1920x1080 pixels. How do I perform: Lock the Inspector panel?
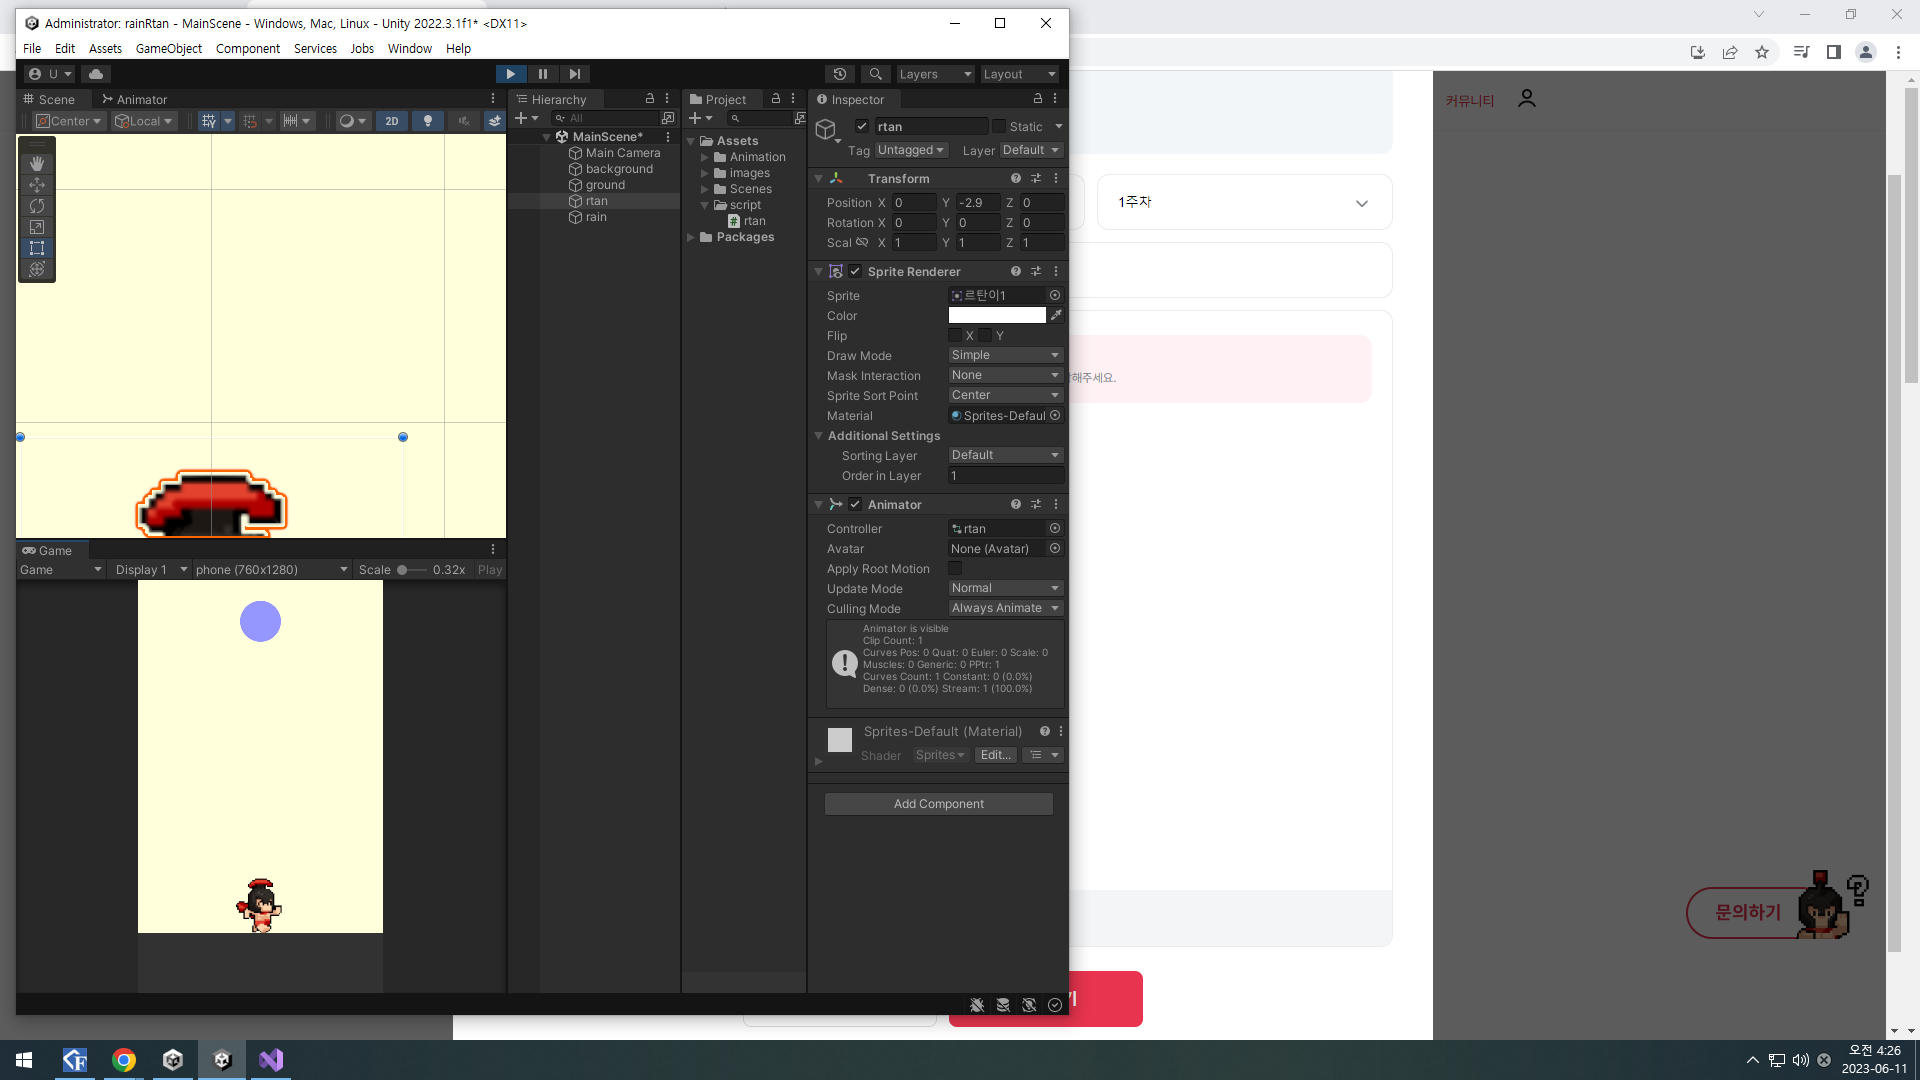(x=1038, y=98)
